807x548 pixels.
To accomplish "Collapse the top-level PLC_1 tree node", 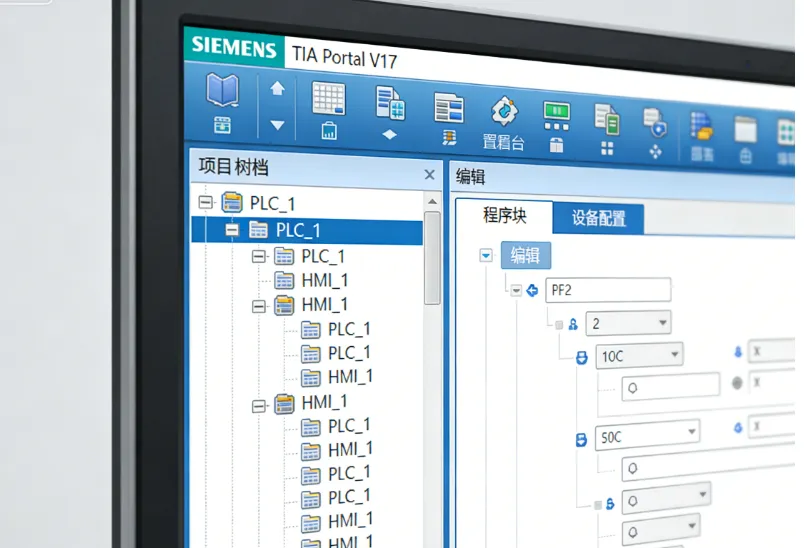I will point(205,202).
